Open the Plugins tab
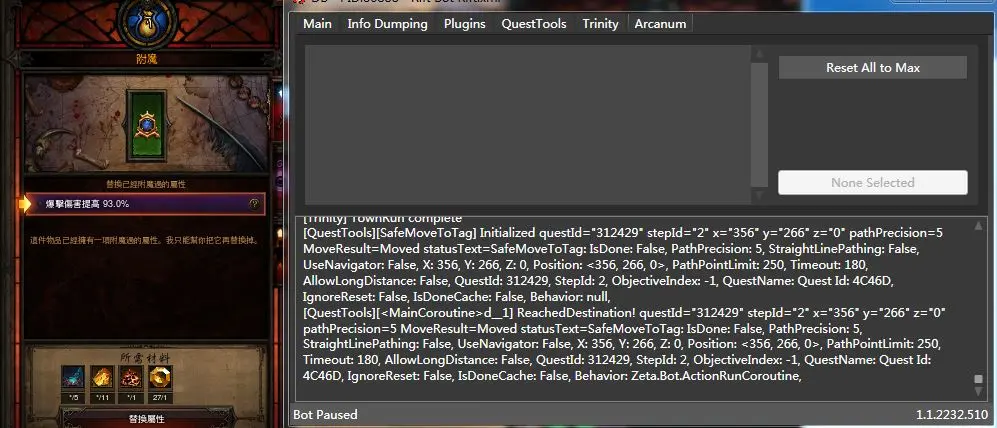This screenshot has height=428, width=997. 464,24
